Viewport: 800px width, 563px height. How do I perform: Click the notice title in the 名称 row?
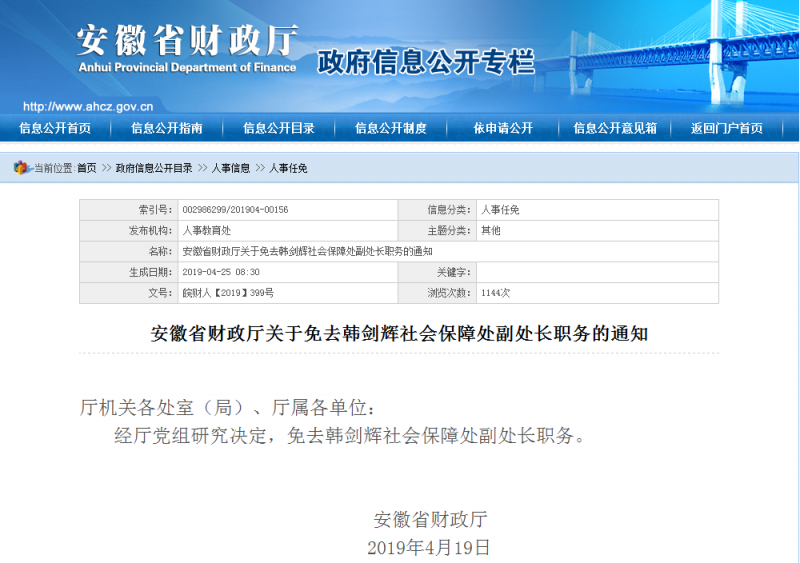coord(308,252)
